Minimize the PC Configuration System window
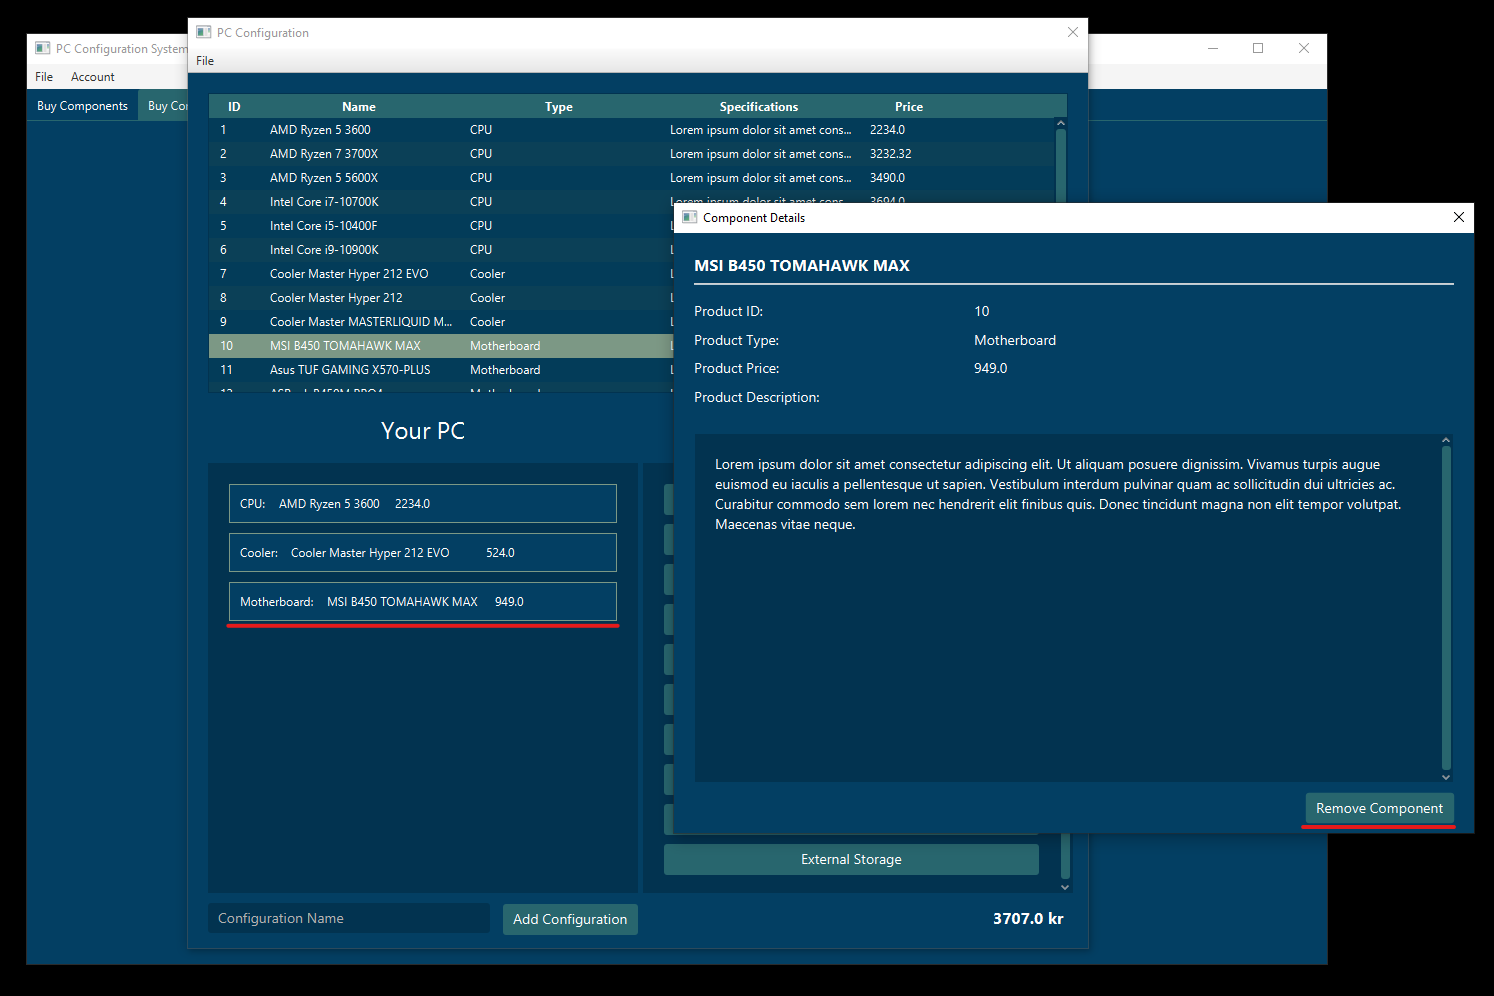This screenshot has width=1494, height=996. click(1213, 48)
